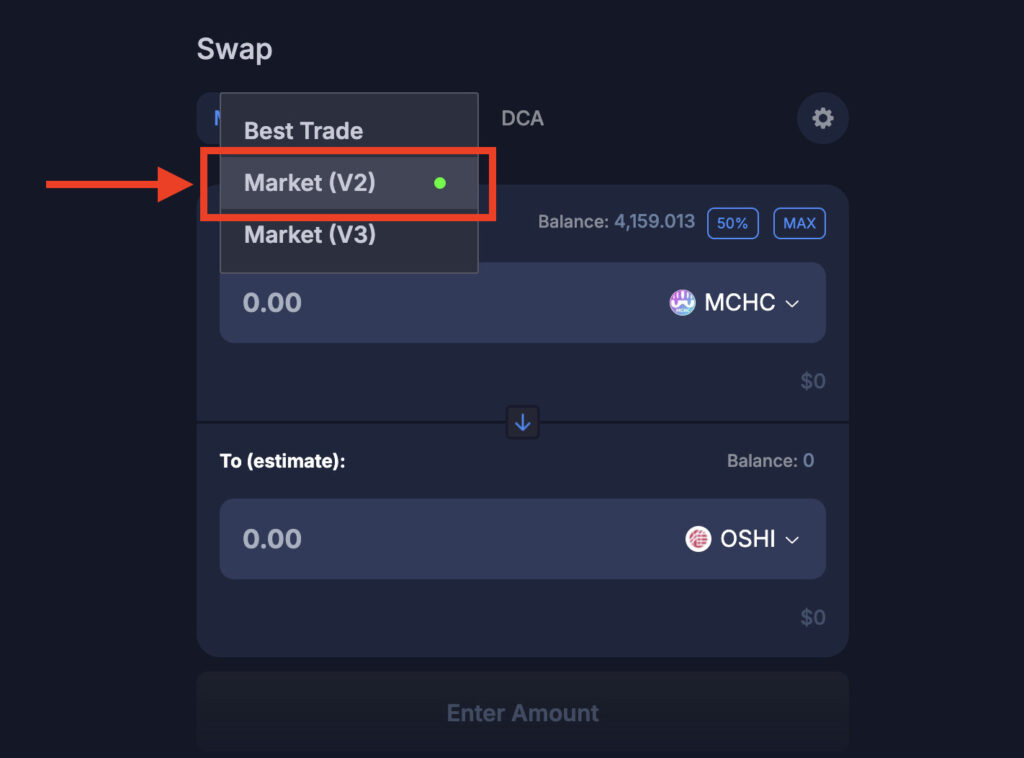Click the swap direction arrow icon
The width and height of the screenshot is (1024, 758).
click(x=523, y=422)
